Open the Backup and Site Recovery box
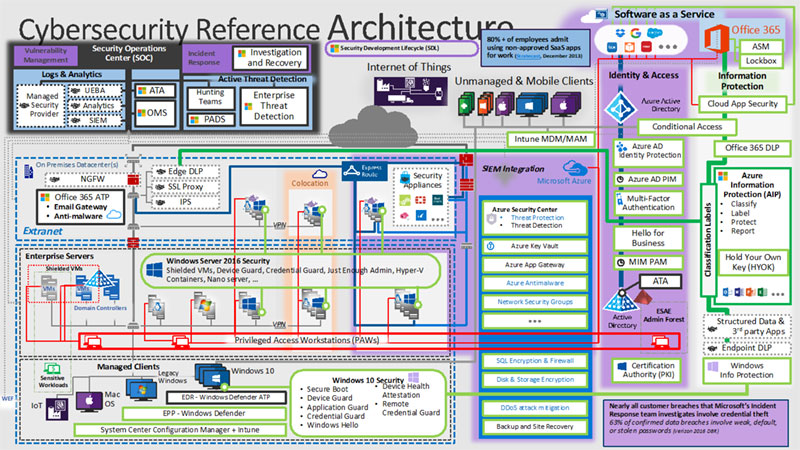The image size is (800, 450). click(x=534, y=427)
